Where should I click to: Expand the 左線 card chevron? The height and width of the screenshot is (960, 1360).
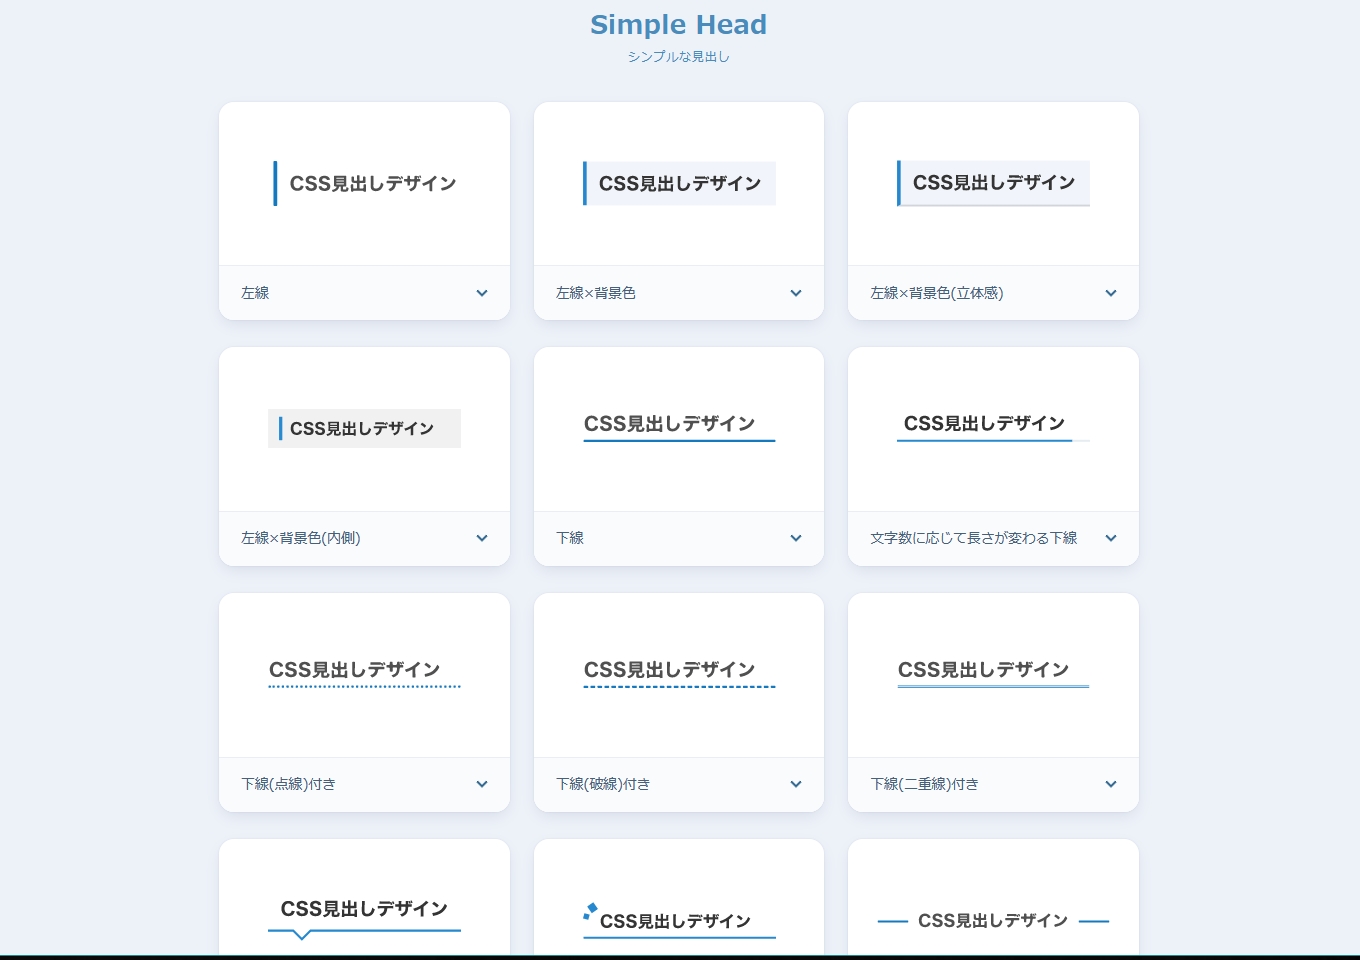click(x=482, y=293)
